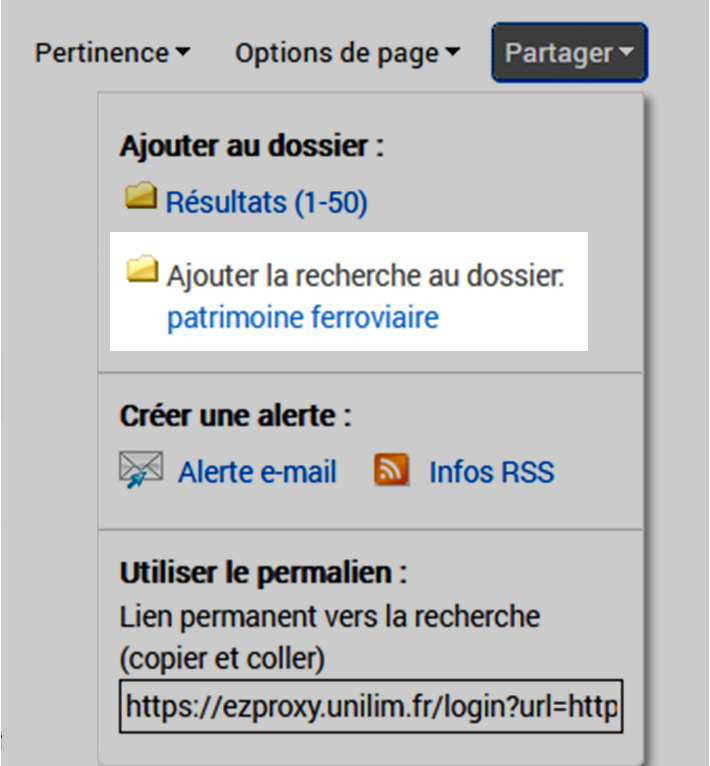
Task: Click inside the permalink URL field
Action: tap(370, 709)
